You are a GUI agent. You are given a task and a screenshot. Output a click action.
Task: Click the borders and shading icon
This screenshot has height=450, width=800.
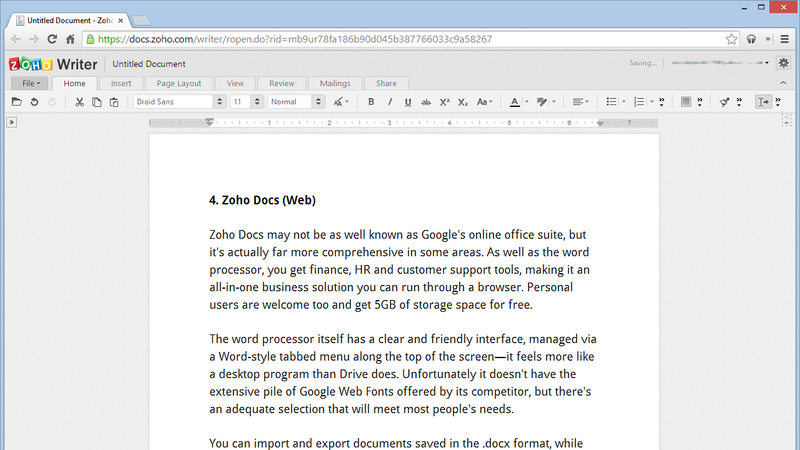pos(686,102)
